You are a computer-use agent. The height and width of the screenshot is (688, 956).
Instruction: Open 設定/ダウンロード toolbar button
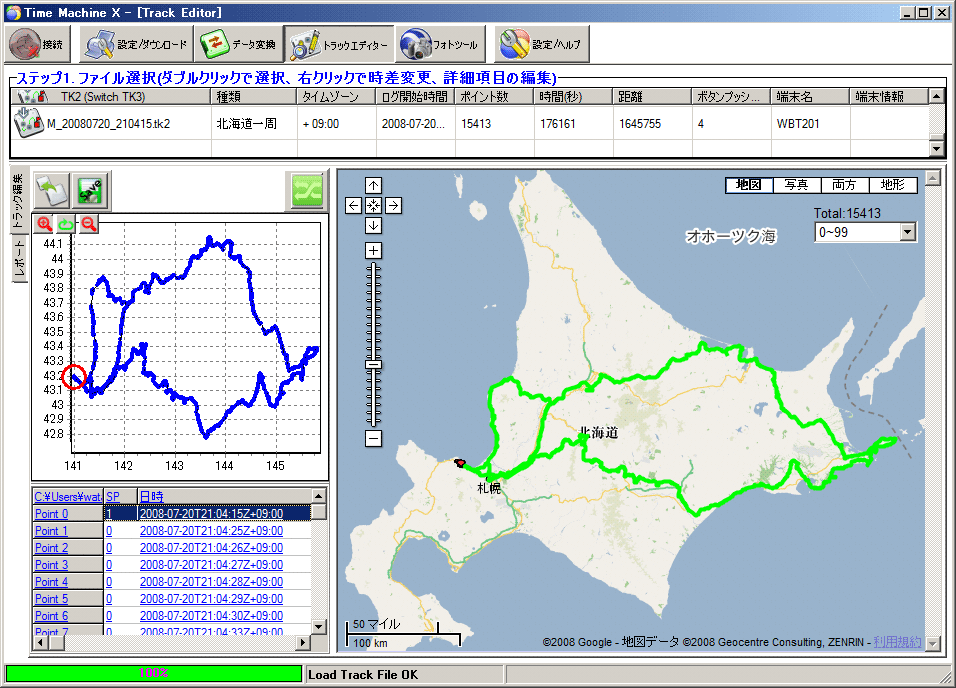137,45
